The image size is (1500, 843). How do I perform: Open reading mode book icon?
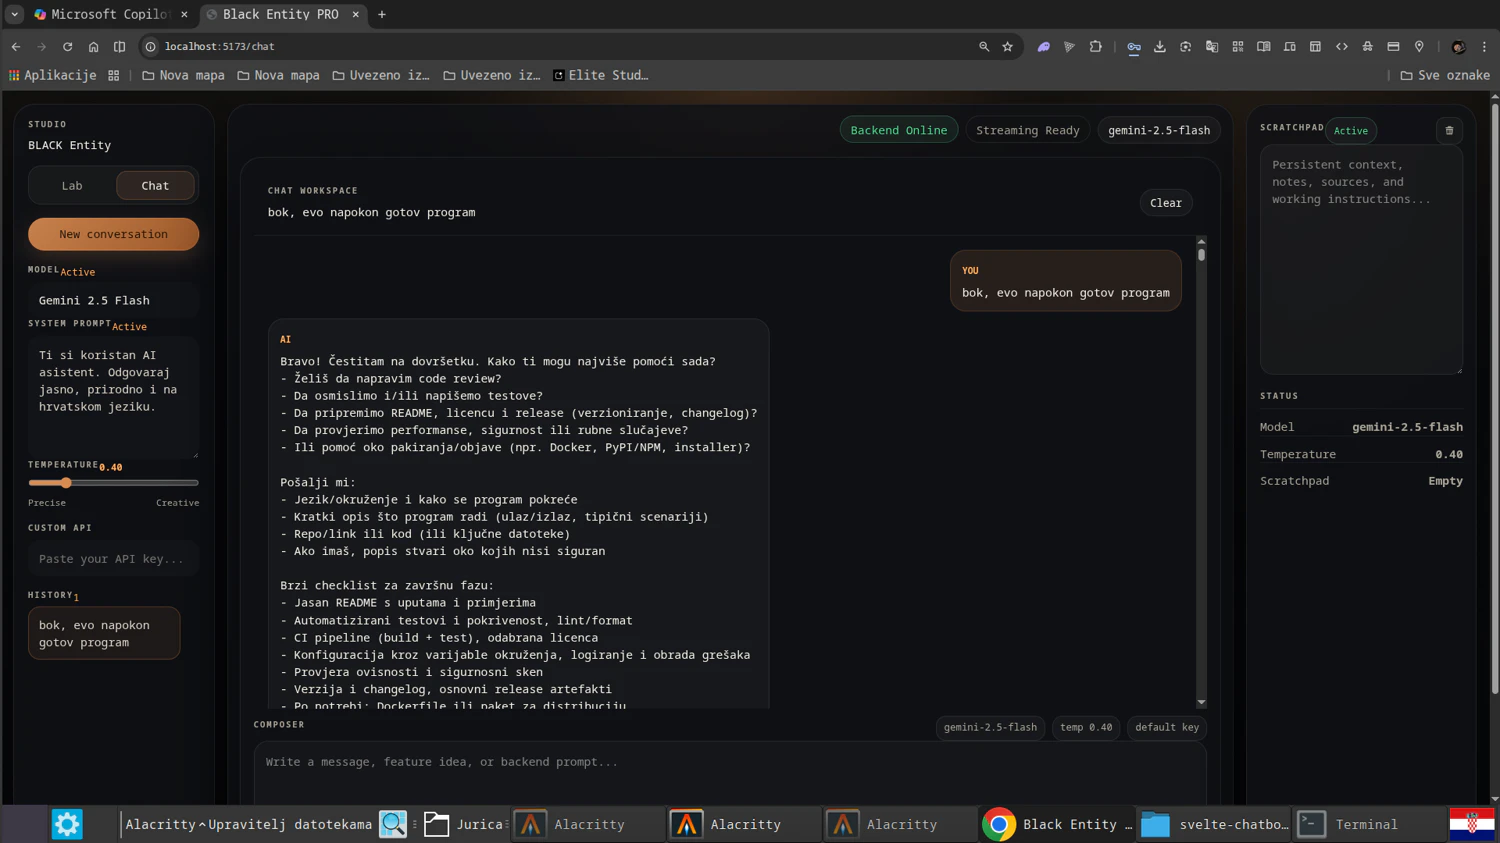[1264, 47]
